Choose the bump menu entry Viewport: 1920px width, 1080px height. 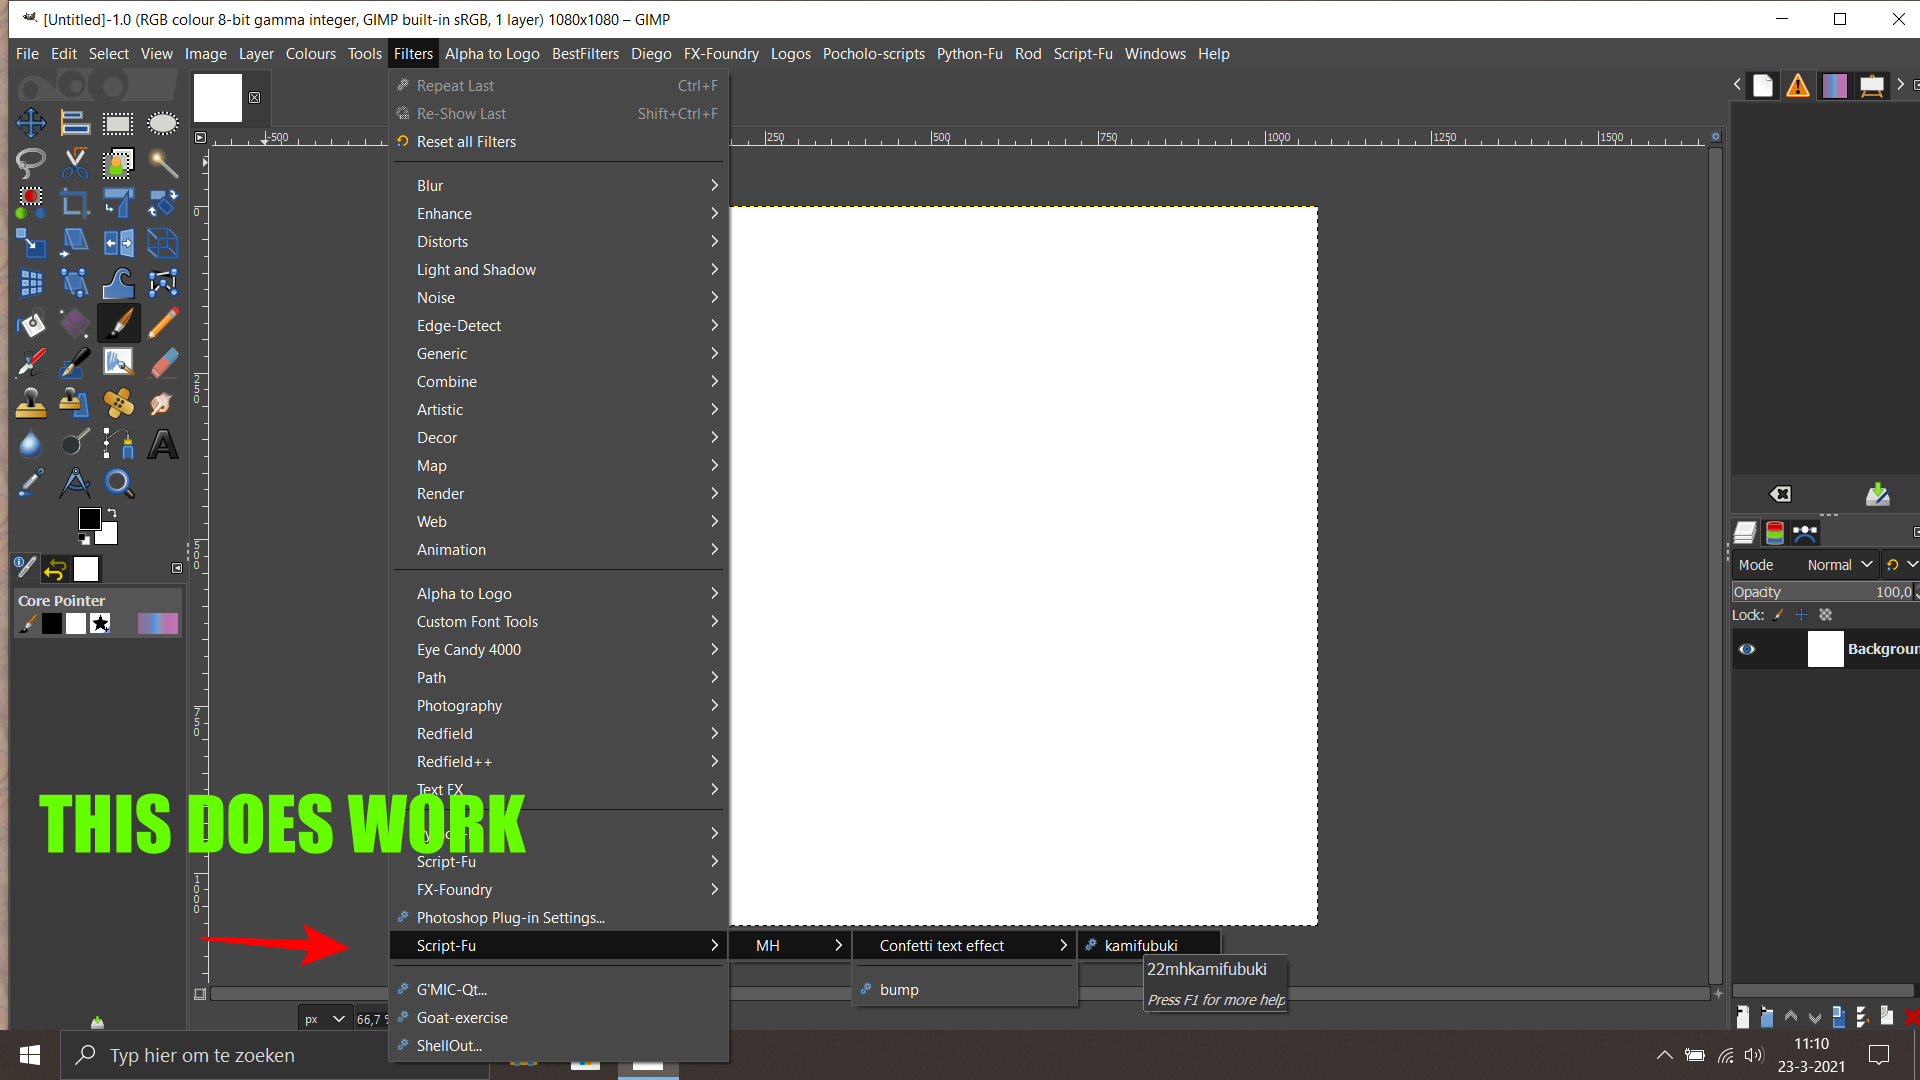click(x=965, y=990)
